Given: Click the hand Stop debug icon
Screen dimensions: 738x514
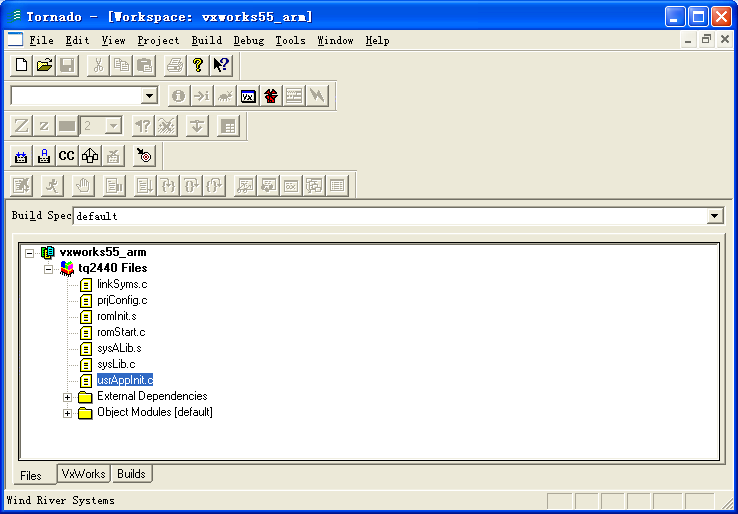Looking at the screenshot, I should pos(83,185).
